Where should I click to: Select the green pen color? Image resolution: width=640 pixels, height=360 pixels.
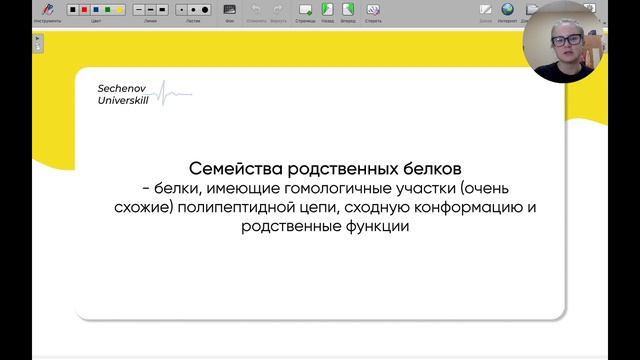click(x=108, y=9)
